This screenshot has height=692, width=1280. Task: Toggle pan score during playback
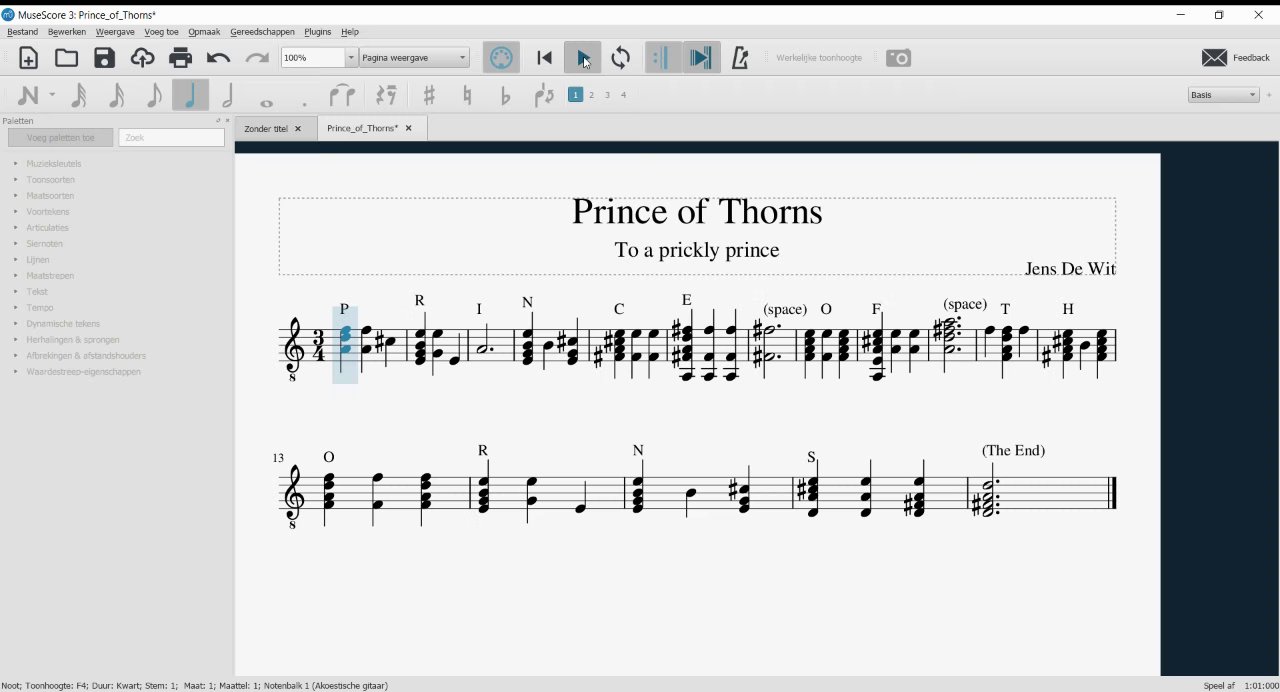pyautogui.click(x=701, y=58)
